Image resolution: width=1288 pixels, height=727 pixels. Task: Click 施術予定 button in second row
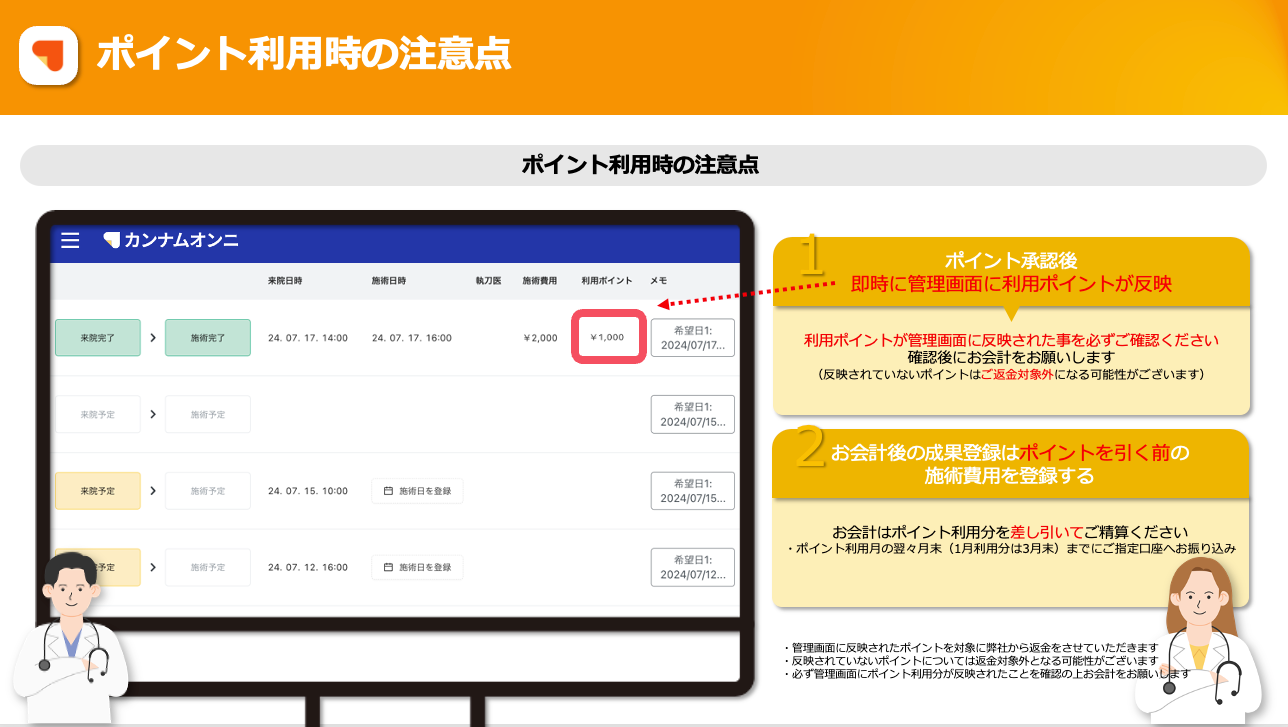208,414
